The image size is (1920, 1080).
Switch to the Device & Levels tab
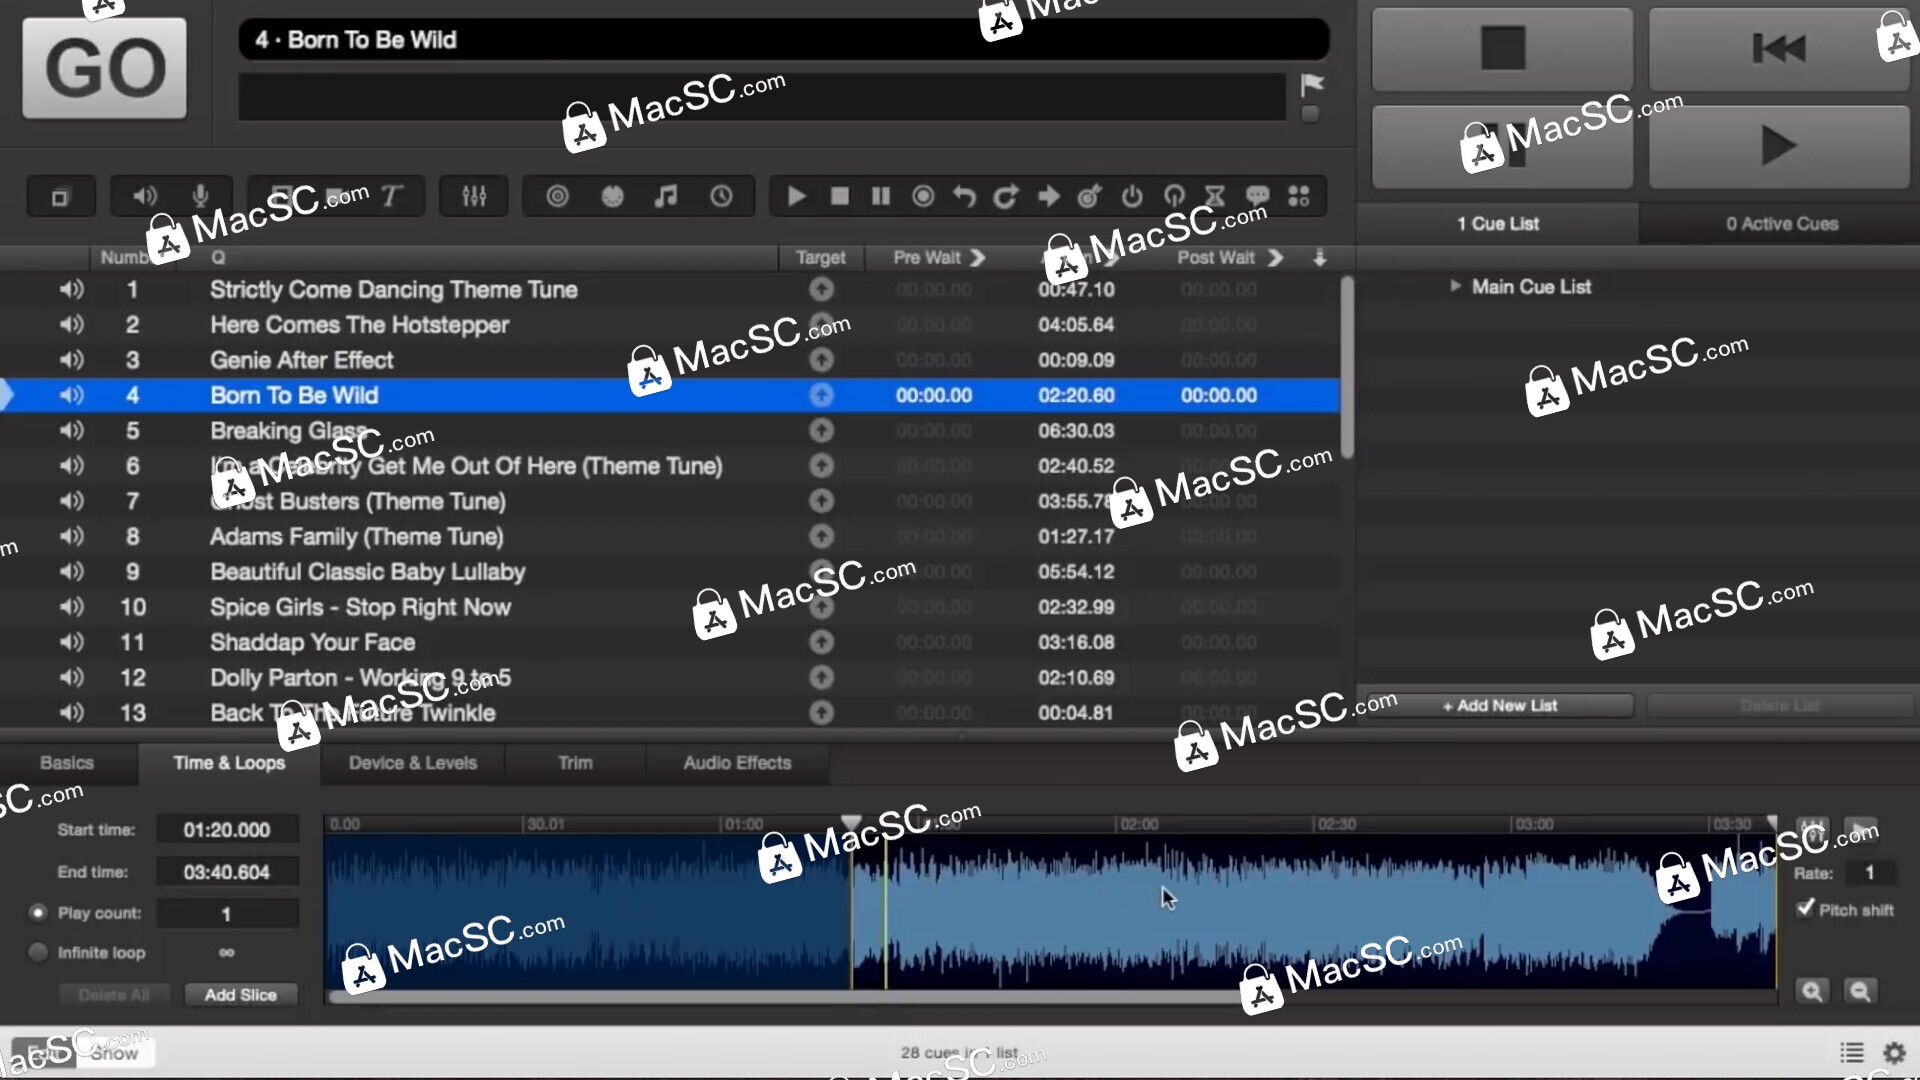tap(412, 762)
